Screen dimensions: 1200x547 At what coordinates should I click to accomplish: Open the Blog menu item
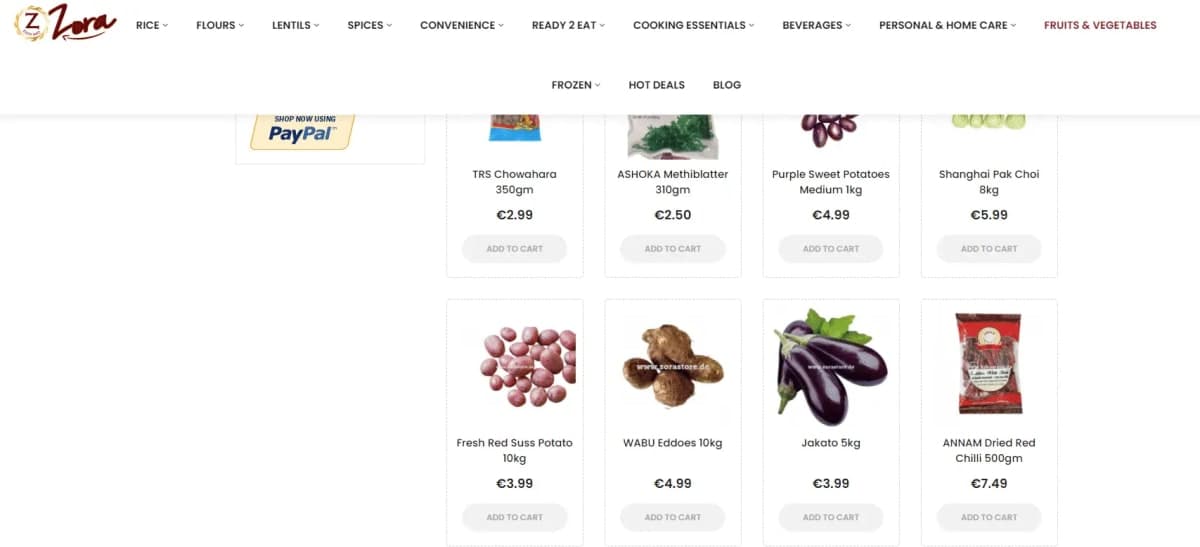point(727,85)
